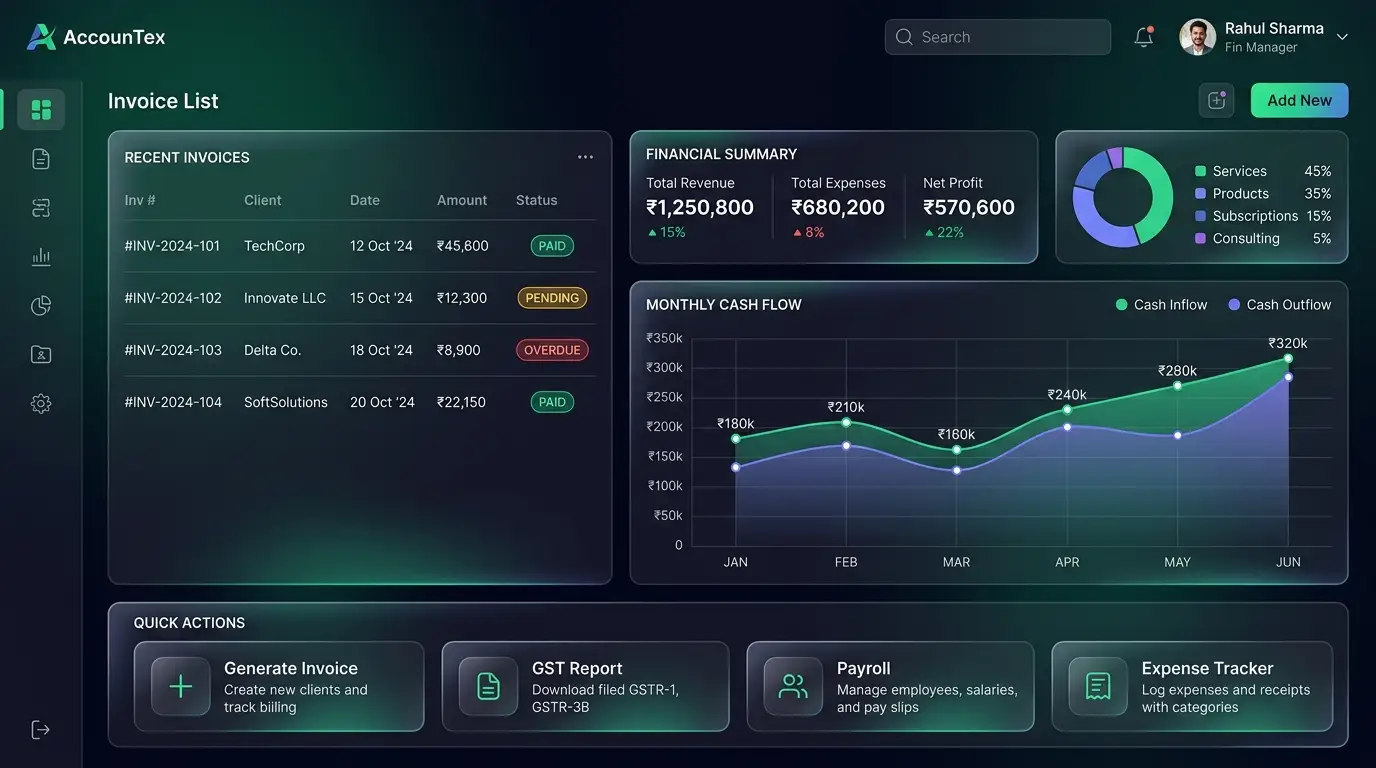The image size is (1376, 768).
Task: Select the workflow nodes icon in sidebar
Action: click(41, 208)
